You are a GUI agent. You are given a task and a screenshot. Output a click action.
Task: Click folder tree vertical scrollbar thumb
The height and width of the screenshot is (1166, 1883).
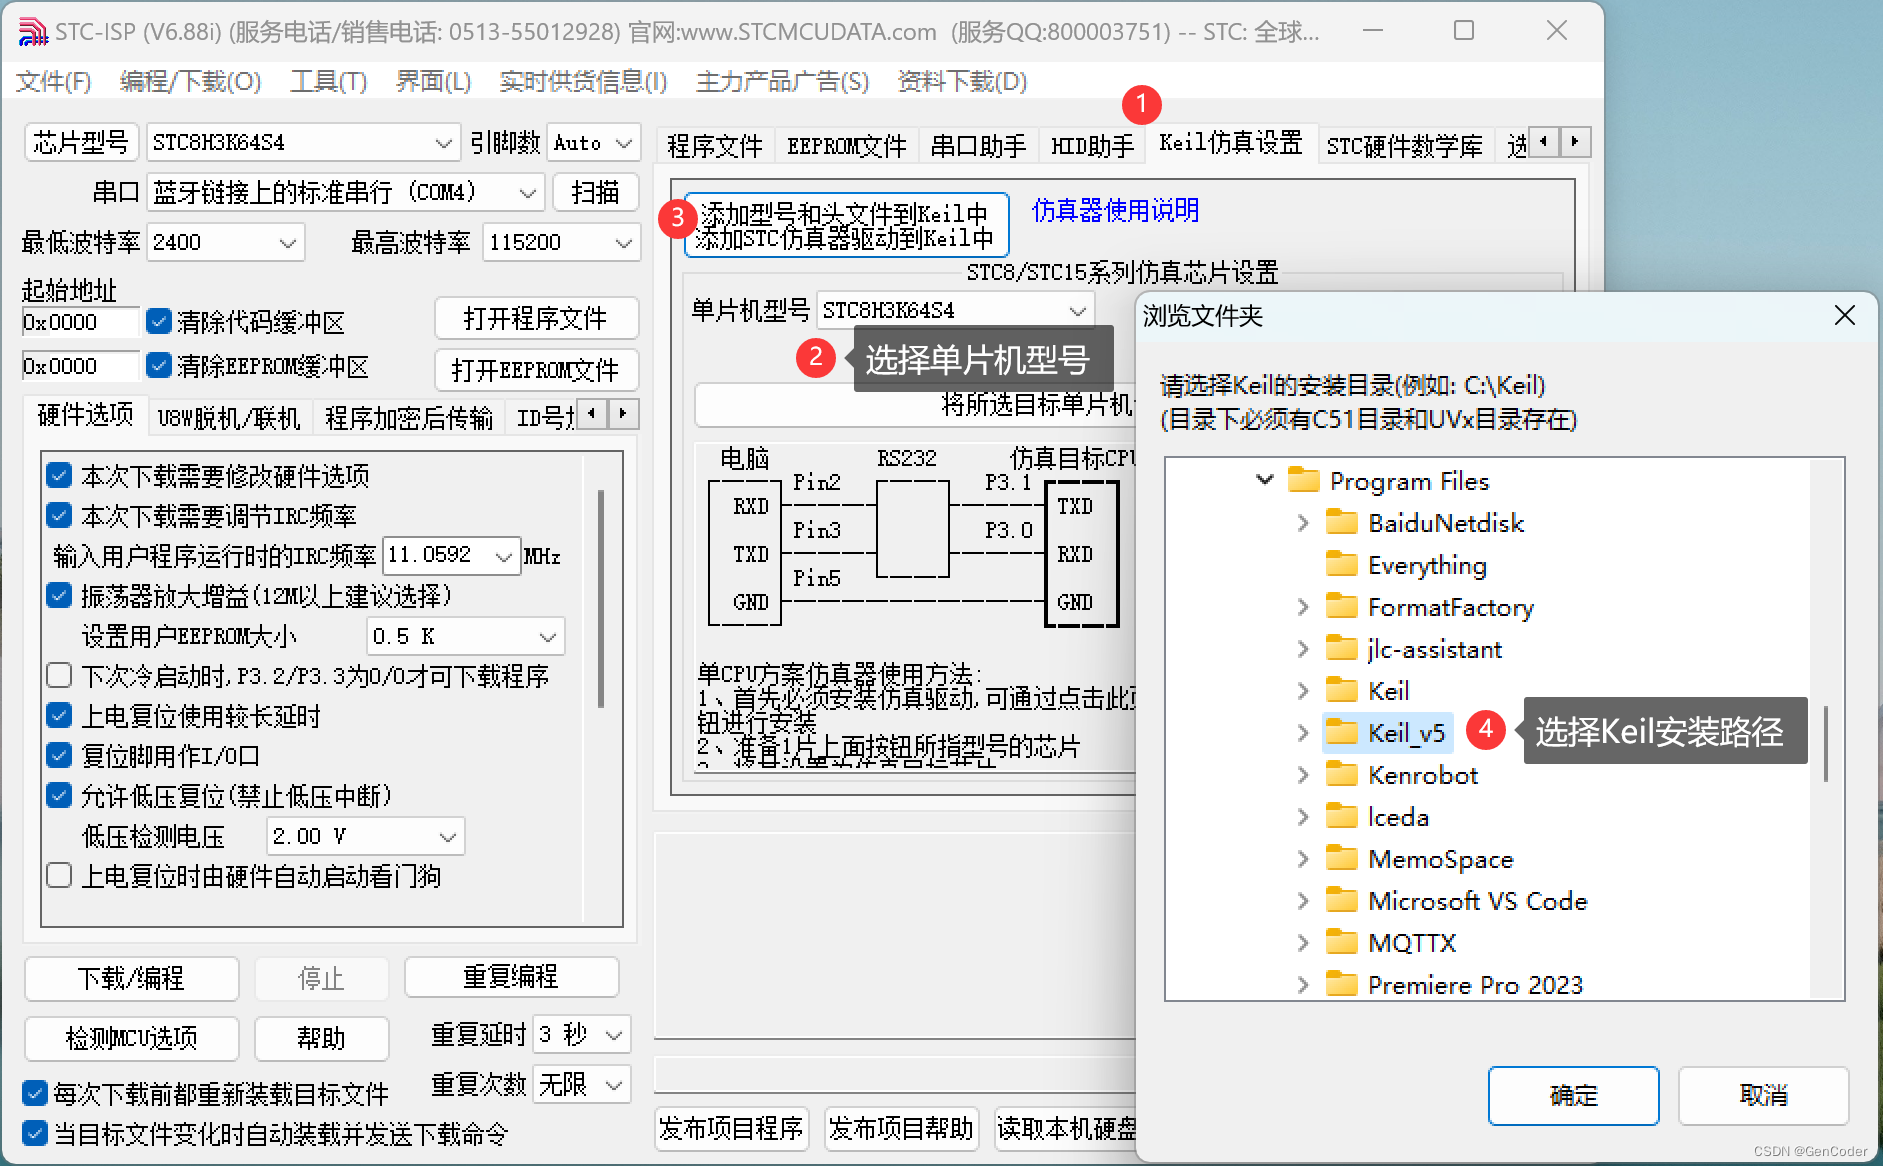coord(1826,743)
